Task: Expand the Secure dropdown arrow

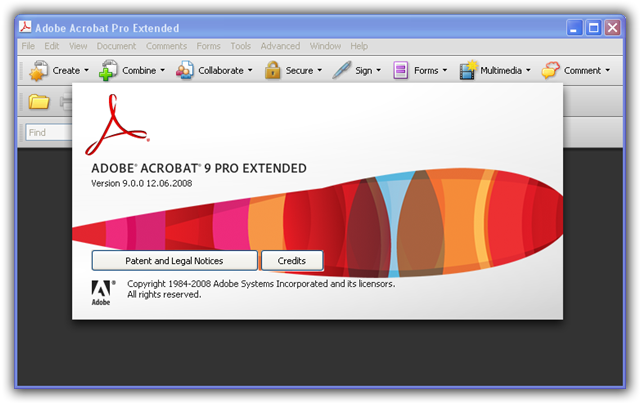Action: click(x=320, y=70)
